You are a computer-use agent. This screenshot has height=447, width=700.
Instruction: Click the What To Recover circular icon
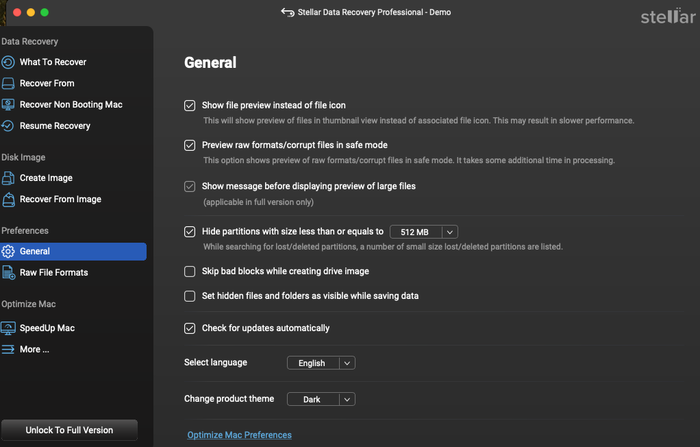pyautogui.click(x=8, y=62)
